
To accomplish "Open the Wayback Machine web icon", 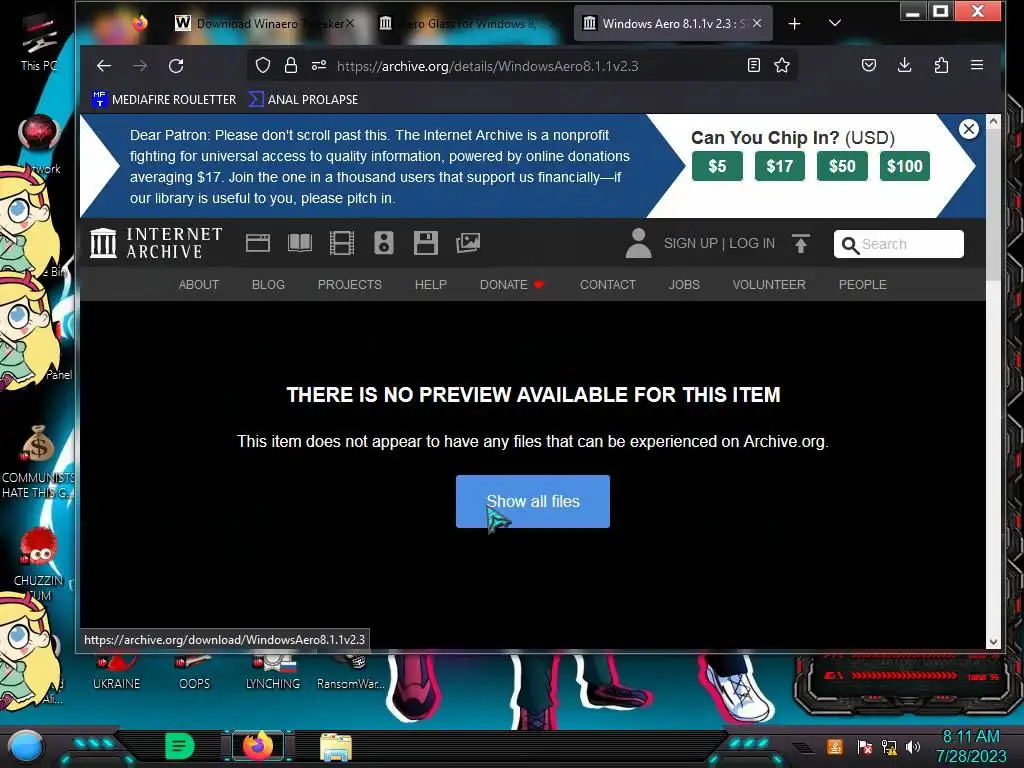I will pos(258,243).
